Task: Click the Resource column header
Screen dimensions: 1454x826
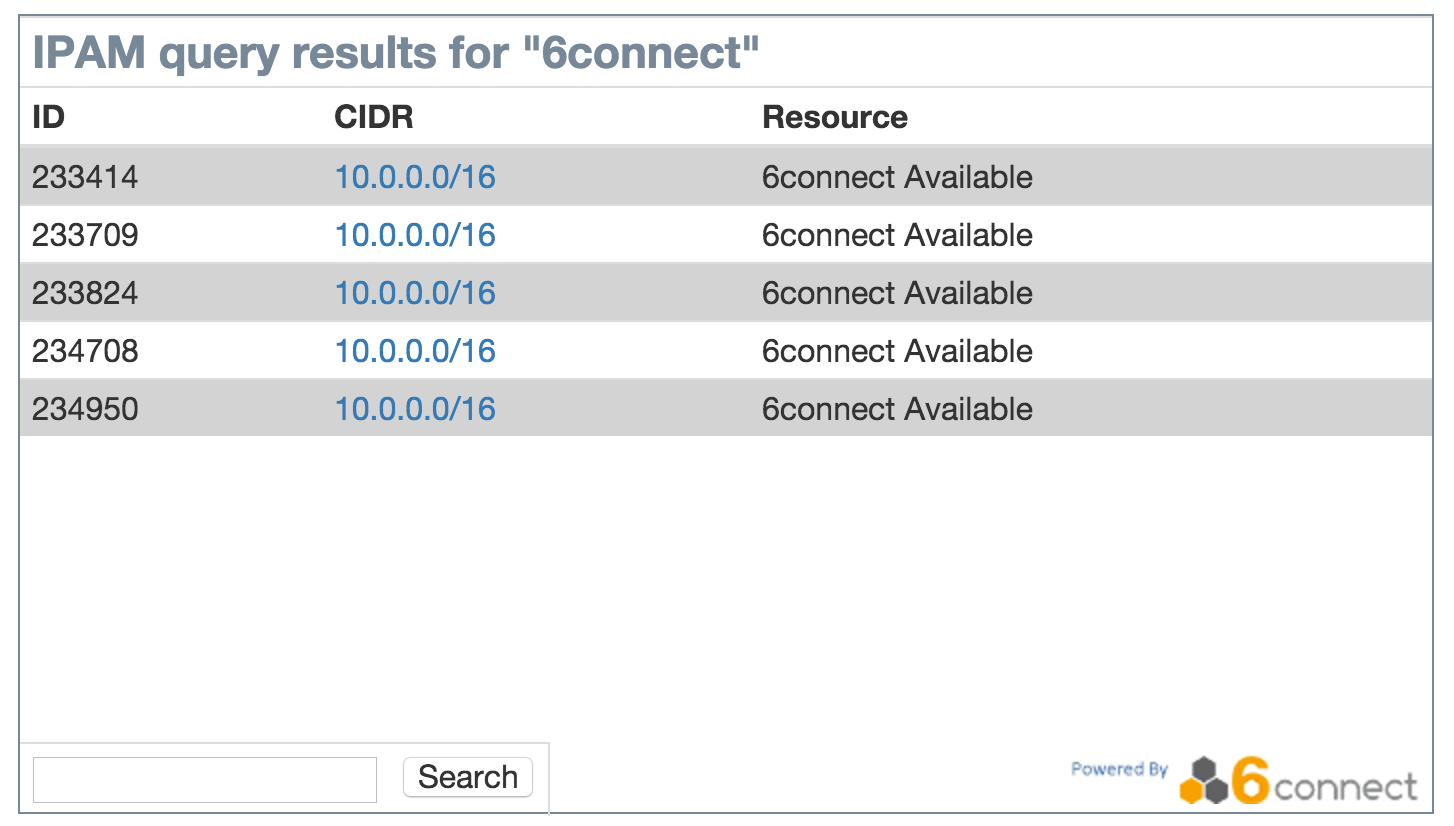Action: [x=835, y=117]
